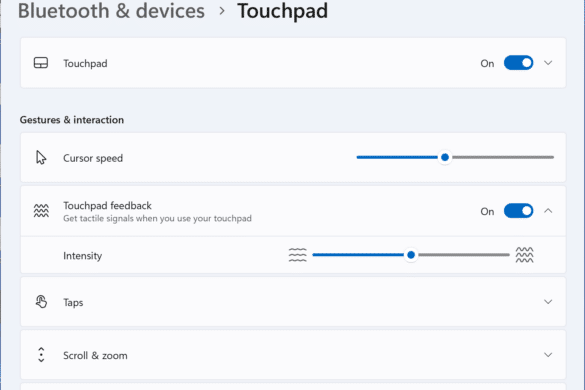
Task: Click the high intensity waves icon
Action: tap(524, 255)
